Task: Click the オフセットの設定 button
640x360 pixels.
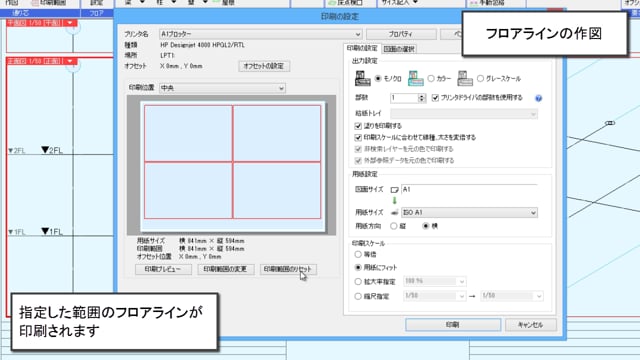Action: [264, 66]
